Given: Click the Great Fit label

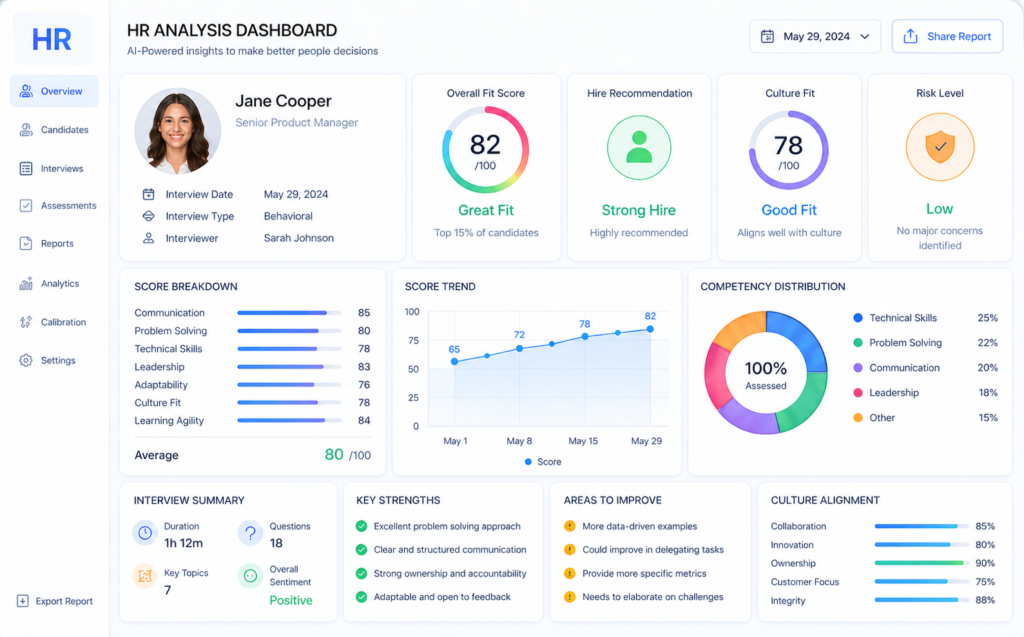Looking at the screenshot, I should pyautogui.click(x=486, y=210).
